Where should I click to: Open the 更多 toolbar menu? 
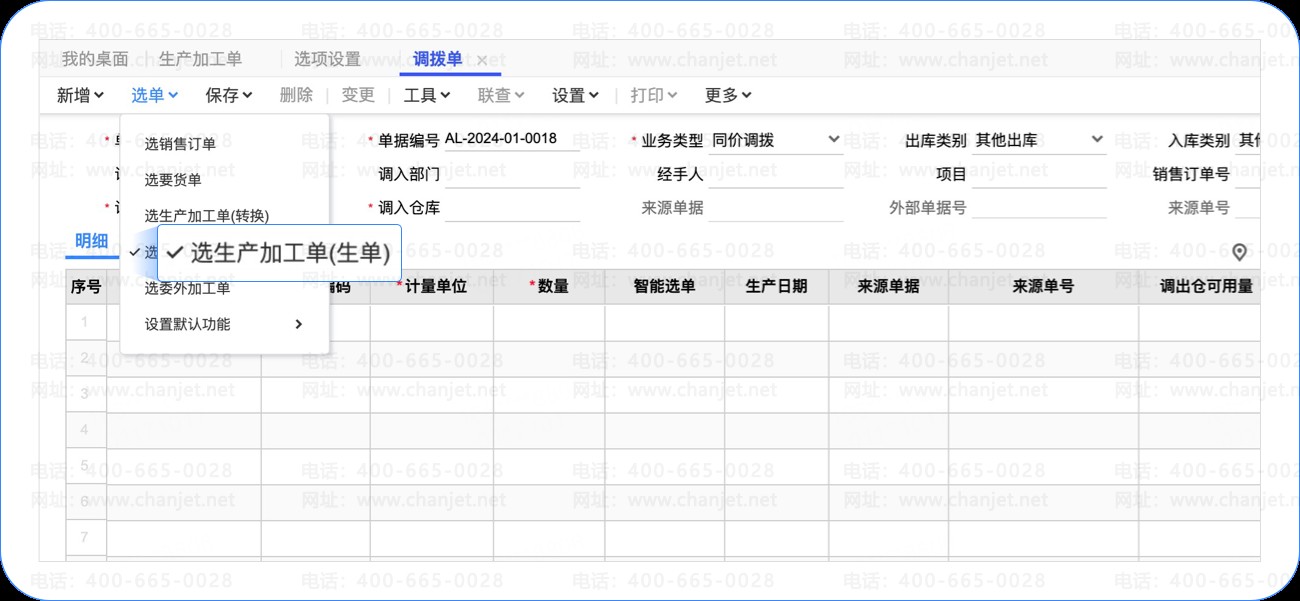coord(728,95)
